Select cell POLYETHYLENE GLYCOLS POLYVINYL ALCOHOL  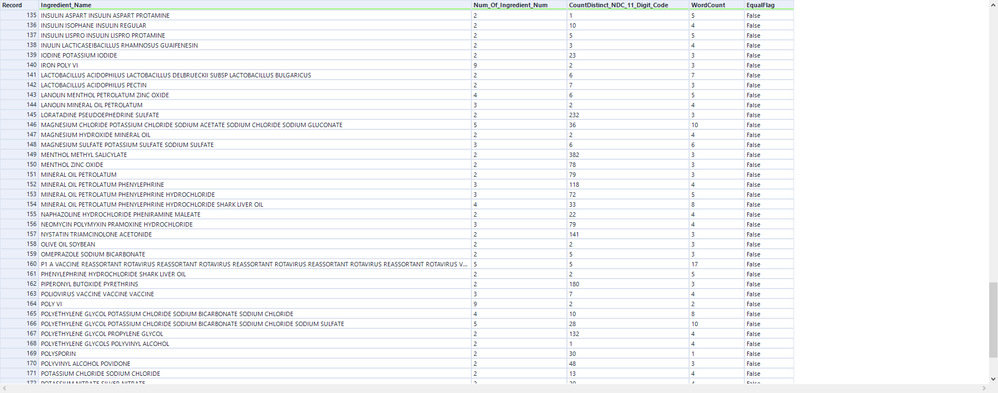click(x=255, y=343)
